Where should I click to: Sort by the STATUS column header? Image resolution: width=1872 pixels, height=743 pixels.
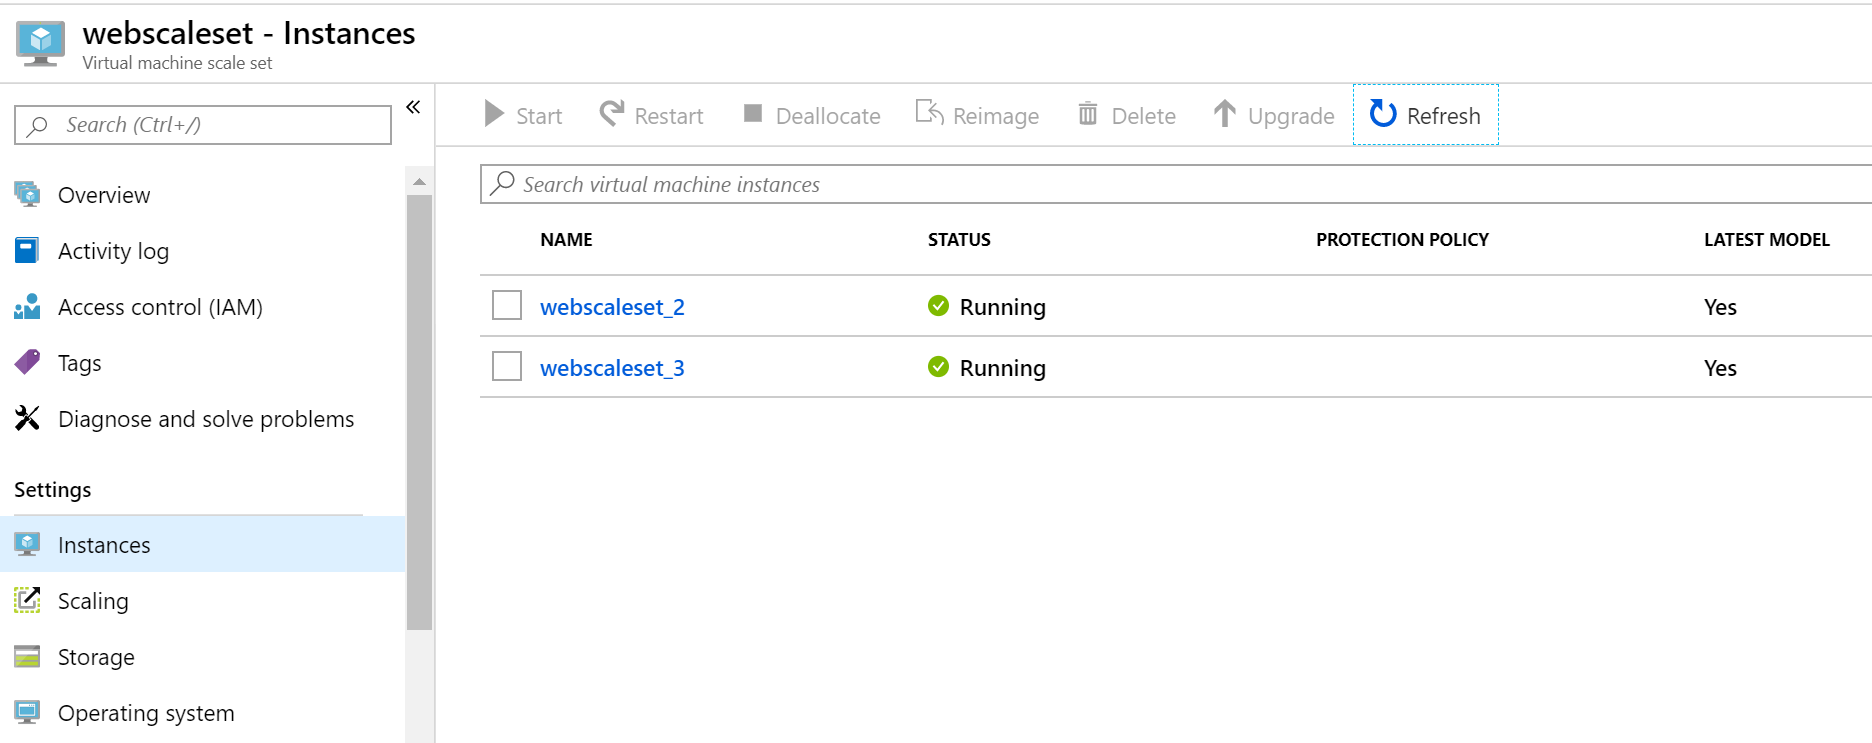(x=959, y=240)
